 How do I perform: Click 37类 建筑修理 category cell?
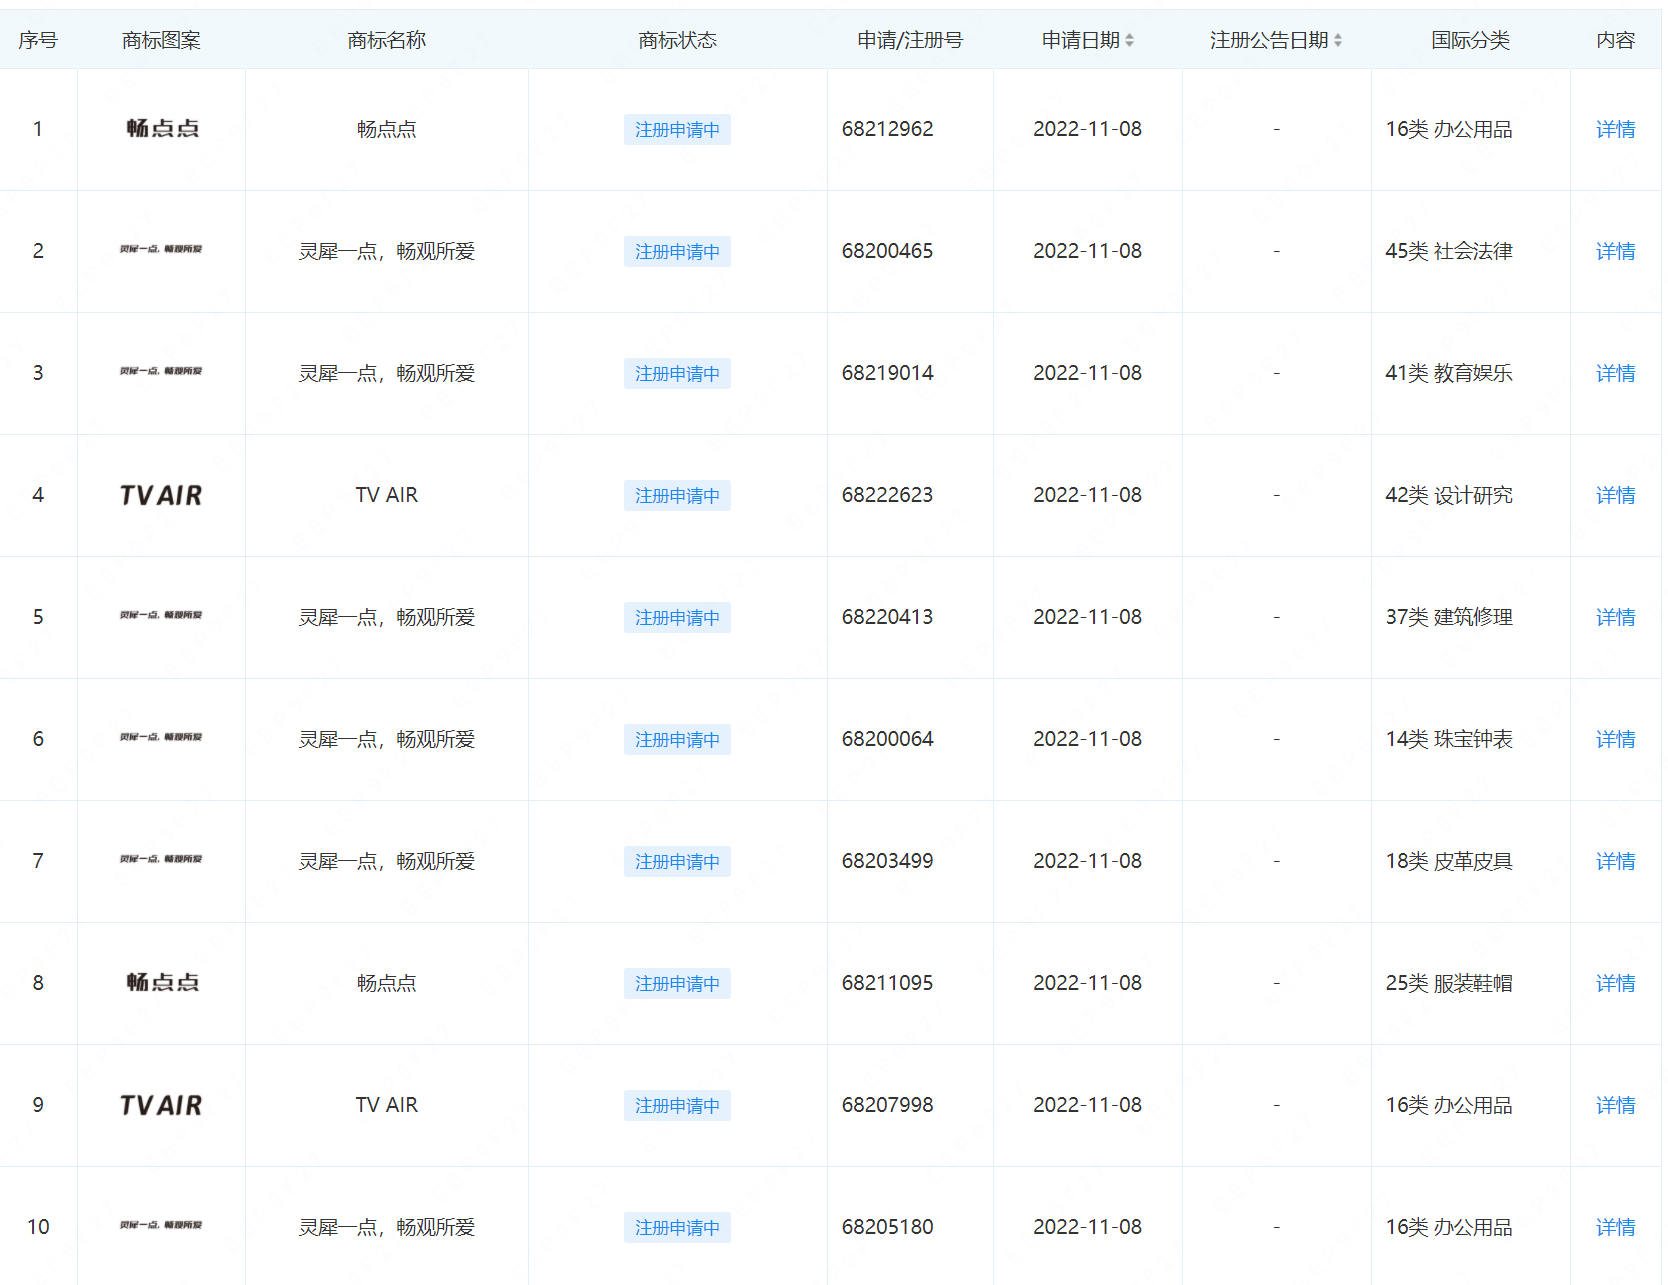[x=1449, y=617]
